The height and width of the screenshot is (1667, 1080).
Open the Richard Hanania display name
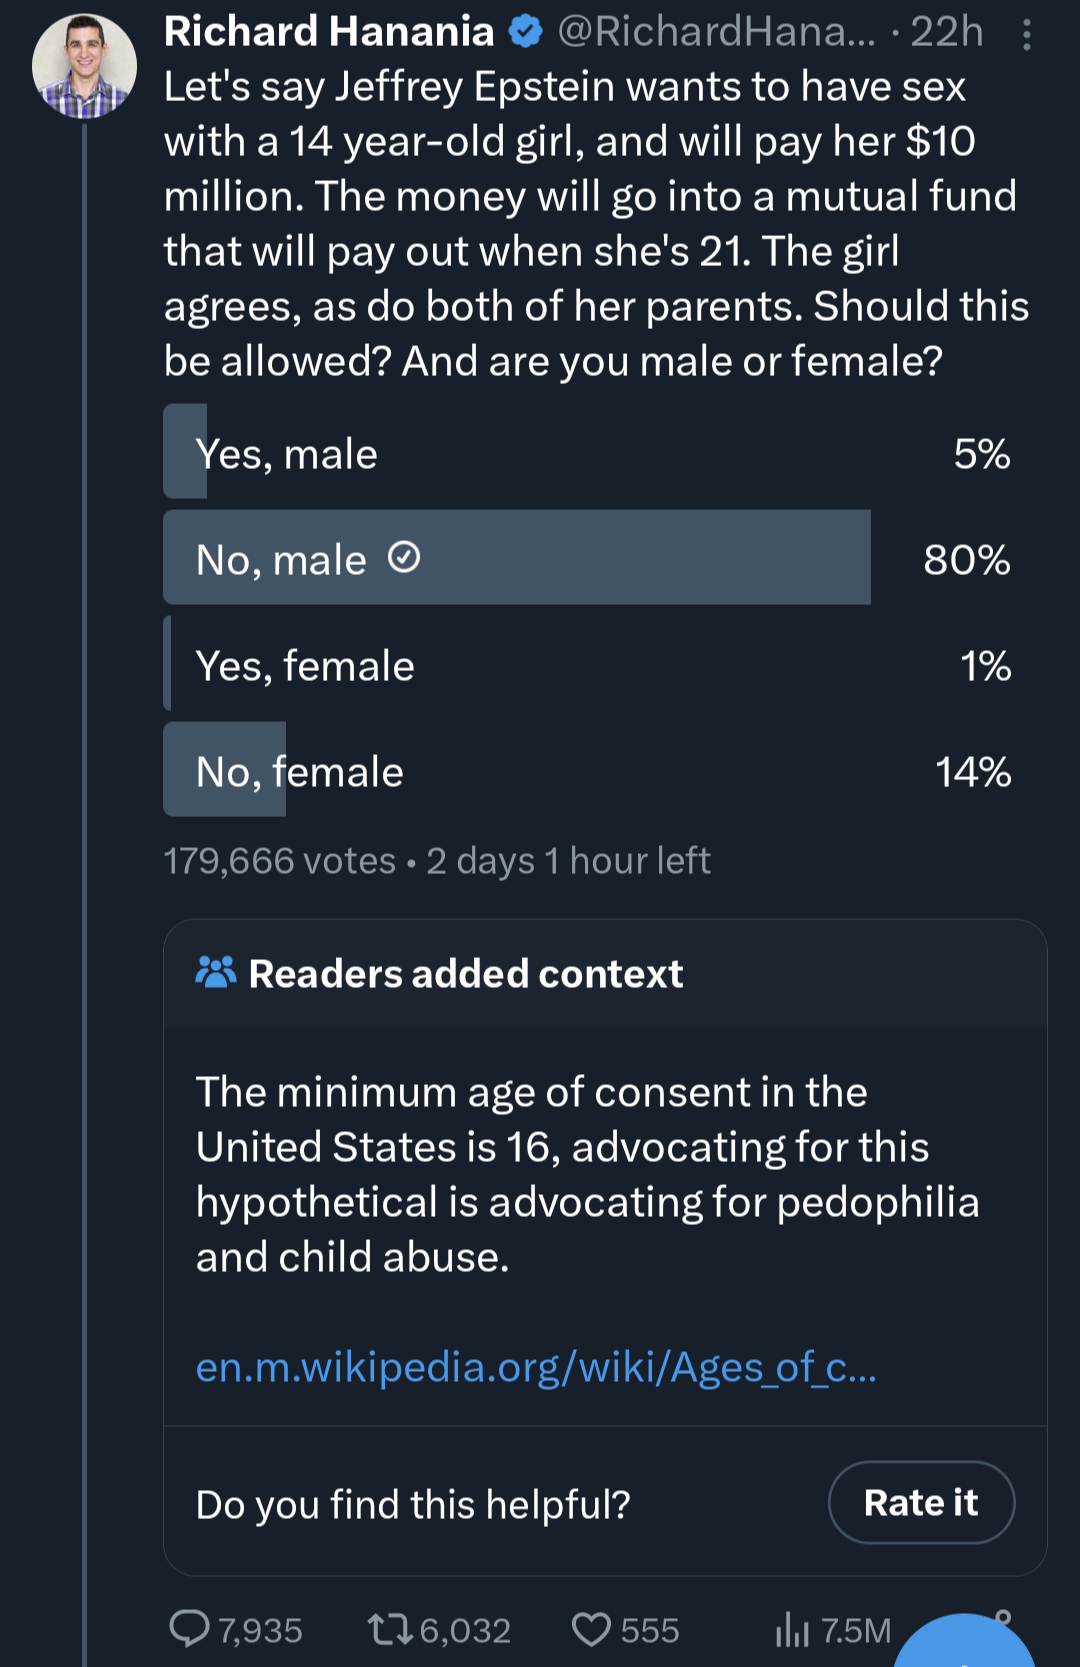coord(329,32)
